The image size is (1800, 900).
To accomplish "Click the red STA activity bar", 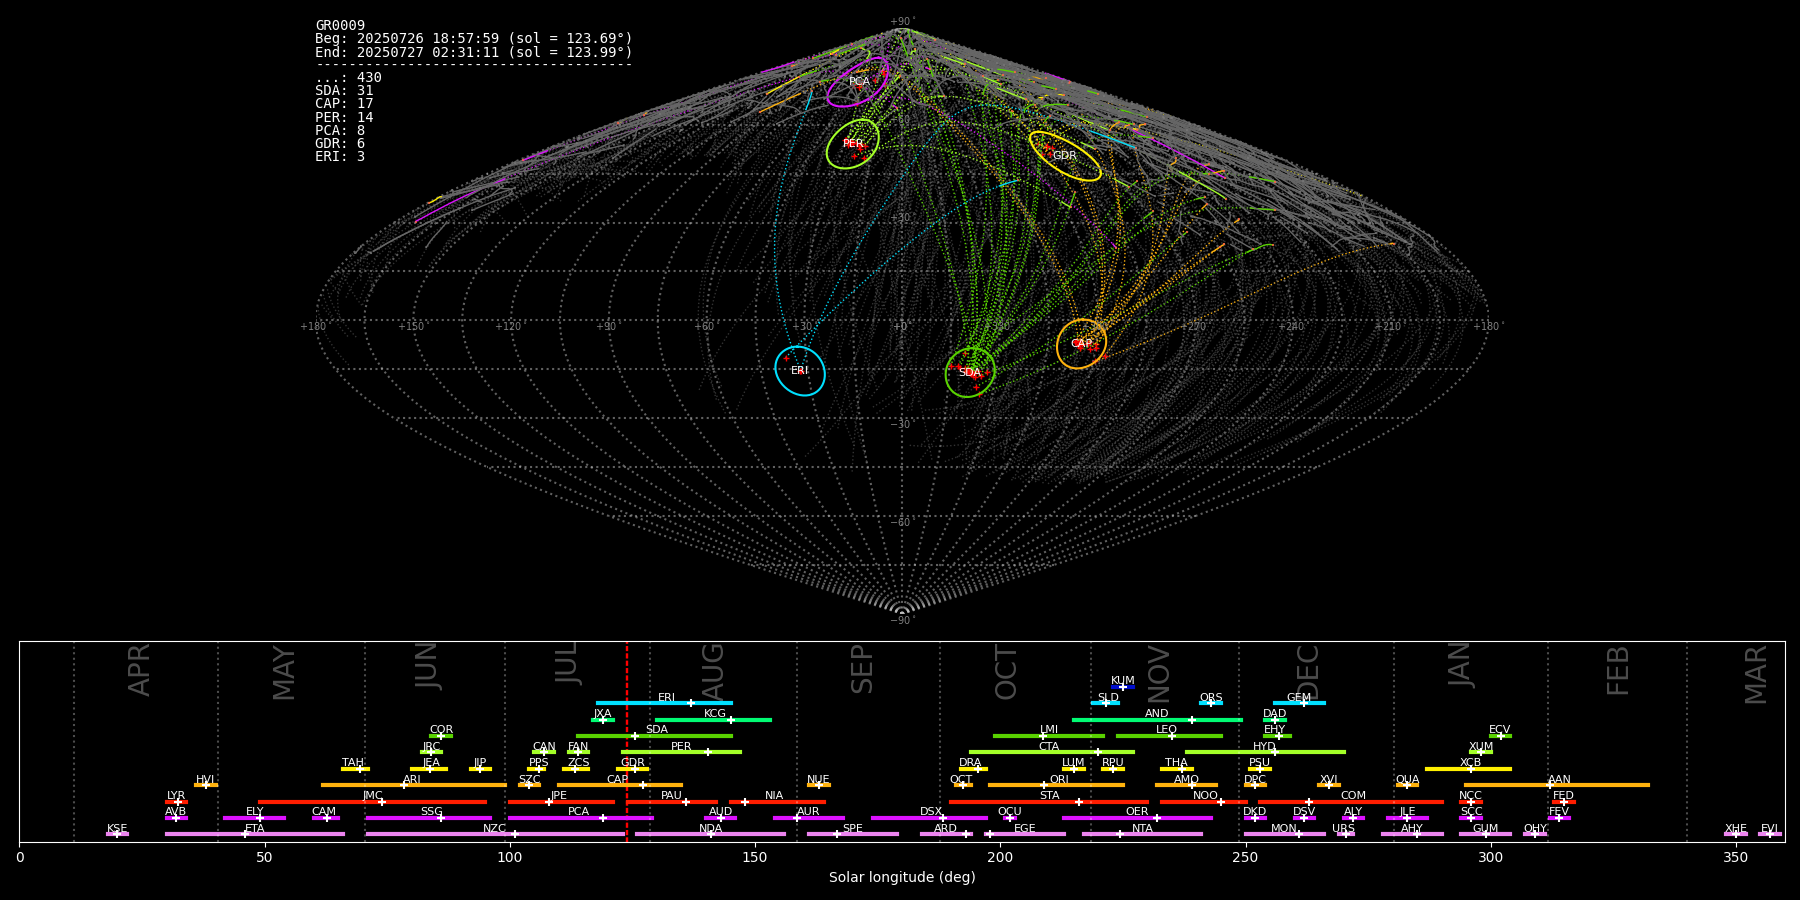I will [1049, 802].
